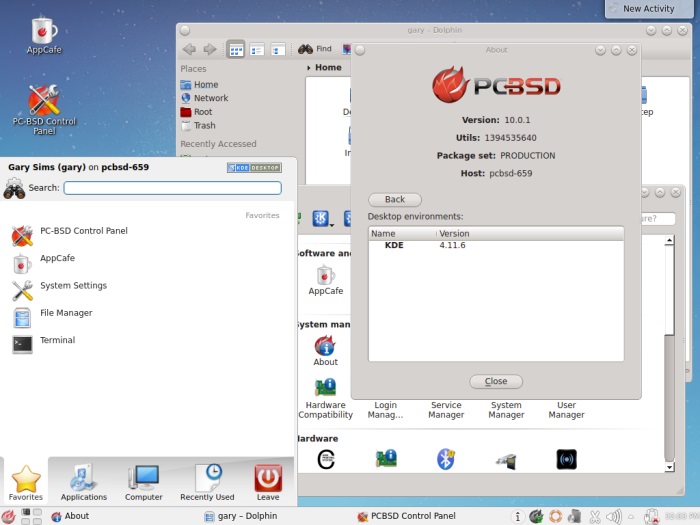Open PC-BSD Control Panel desktop icon
The width and height of the screenshot is (700, 525).
(44, 110)
